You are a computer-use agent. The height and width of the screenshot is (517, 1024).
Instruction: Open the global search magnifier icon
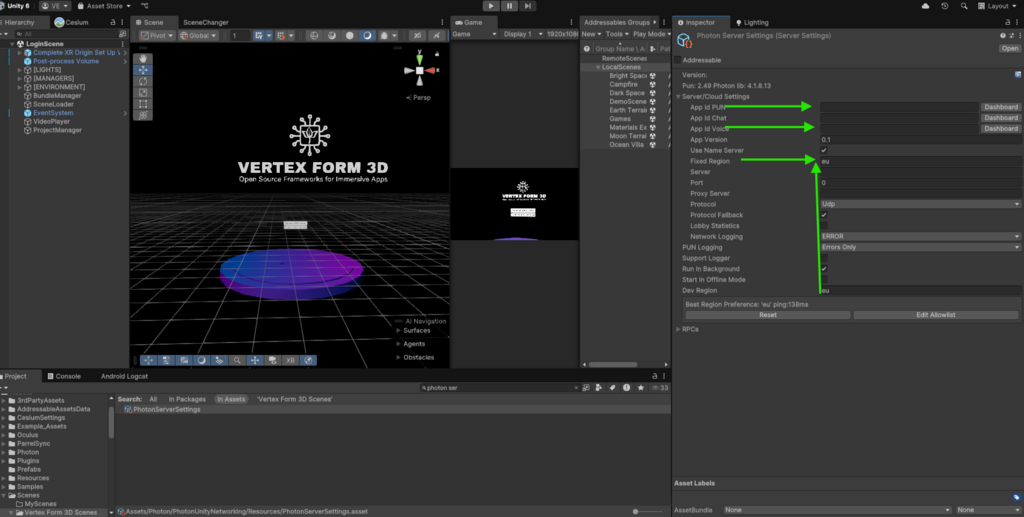[964, 6]
